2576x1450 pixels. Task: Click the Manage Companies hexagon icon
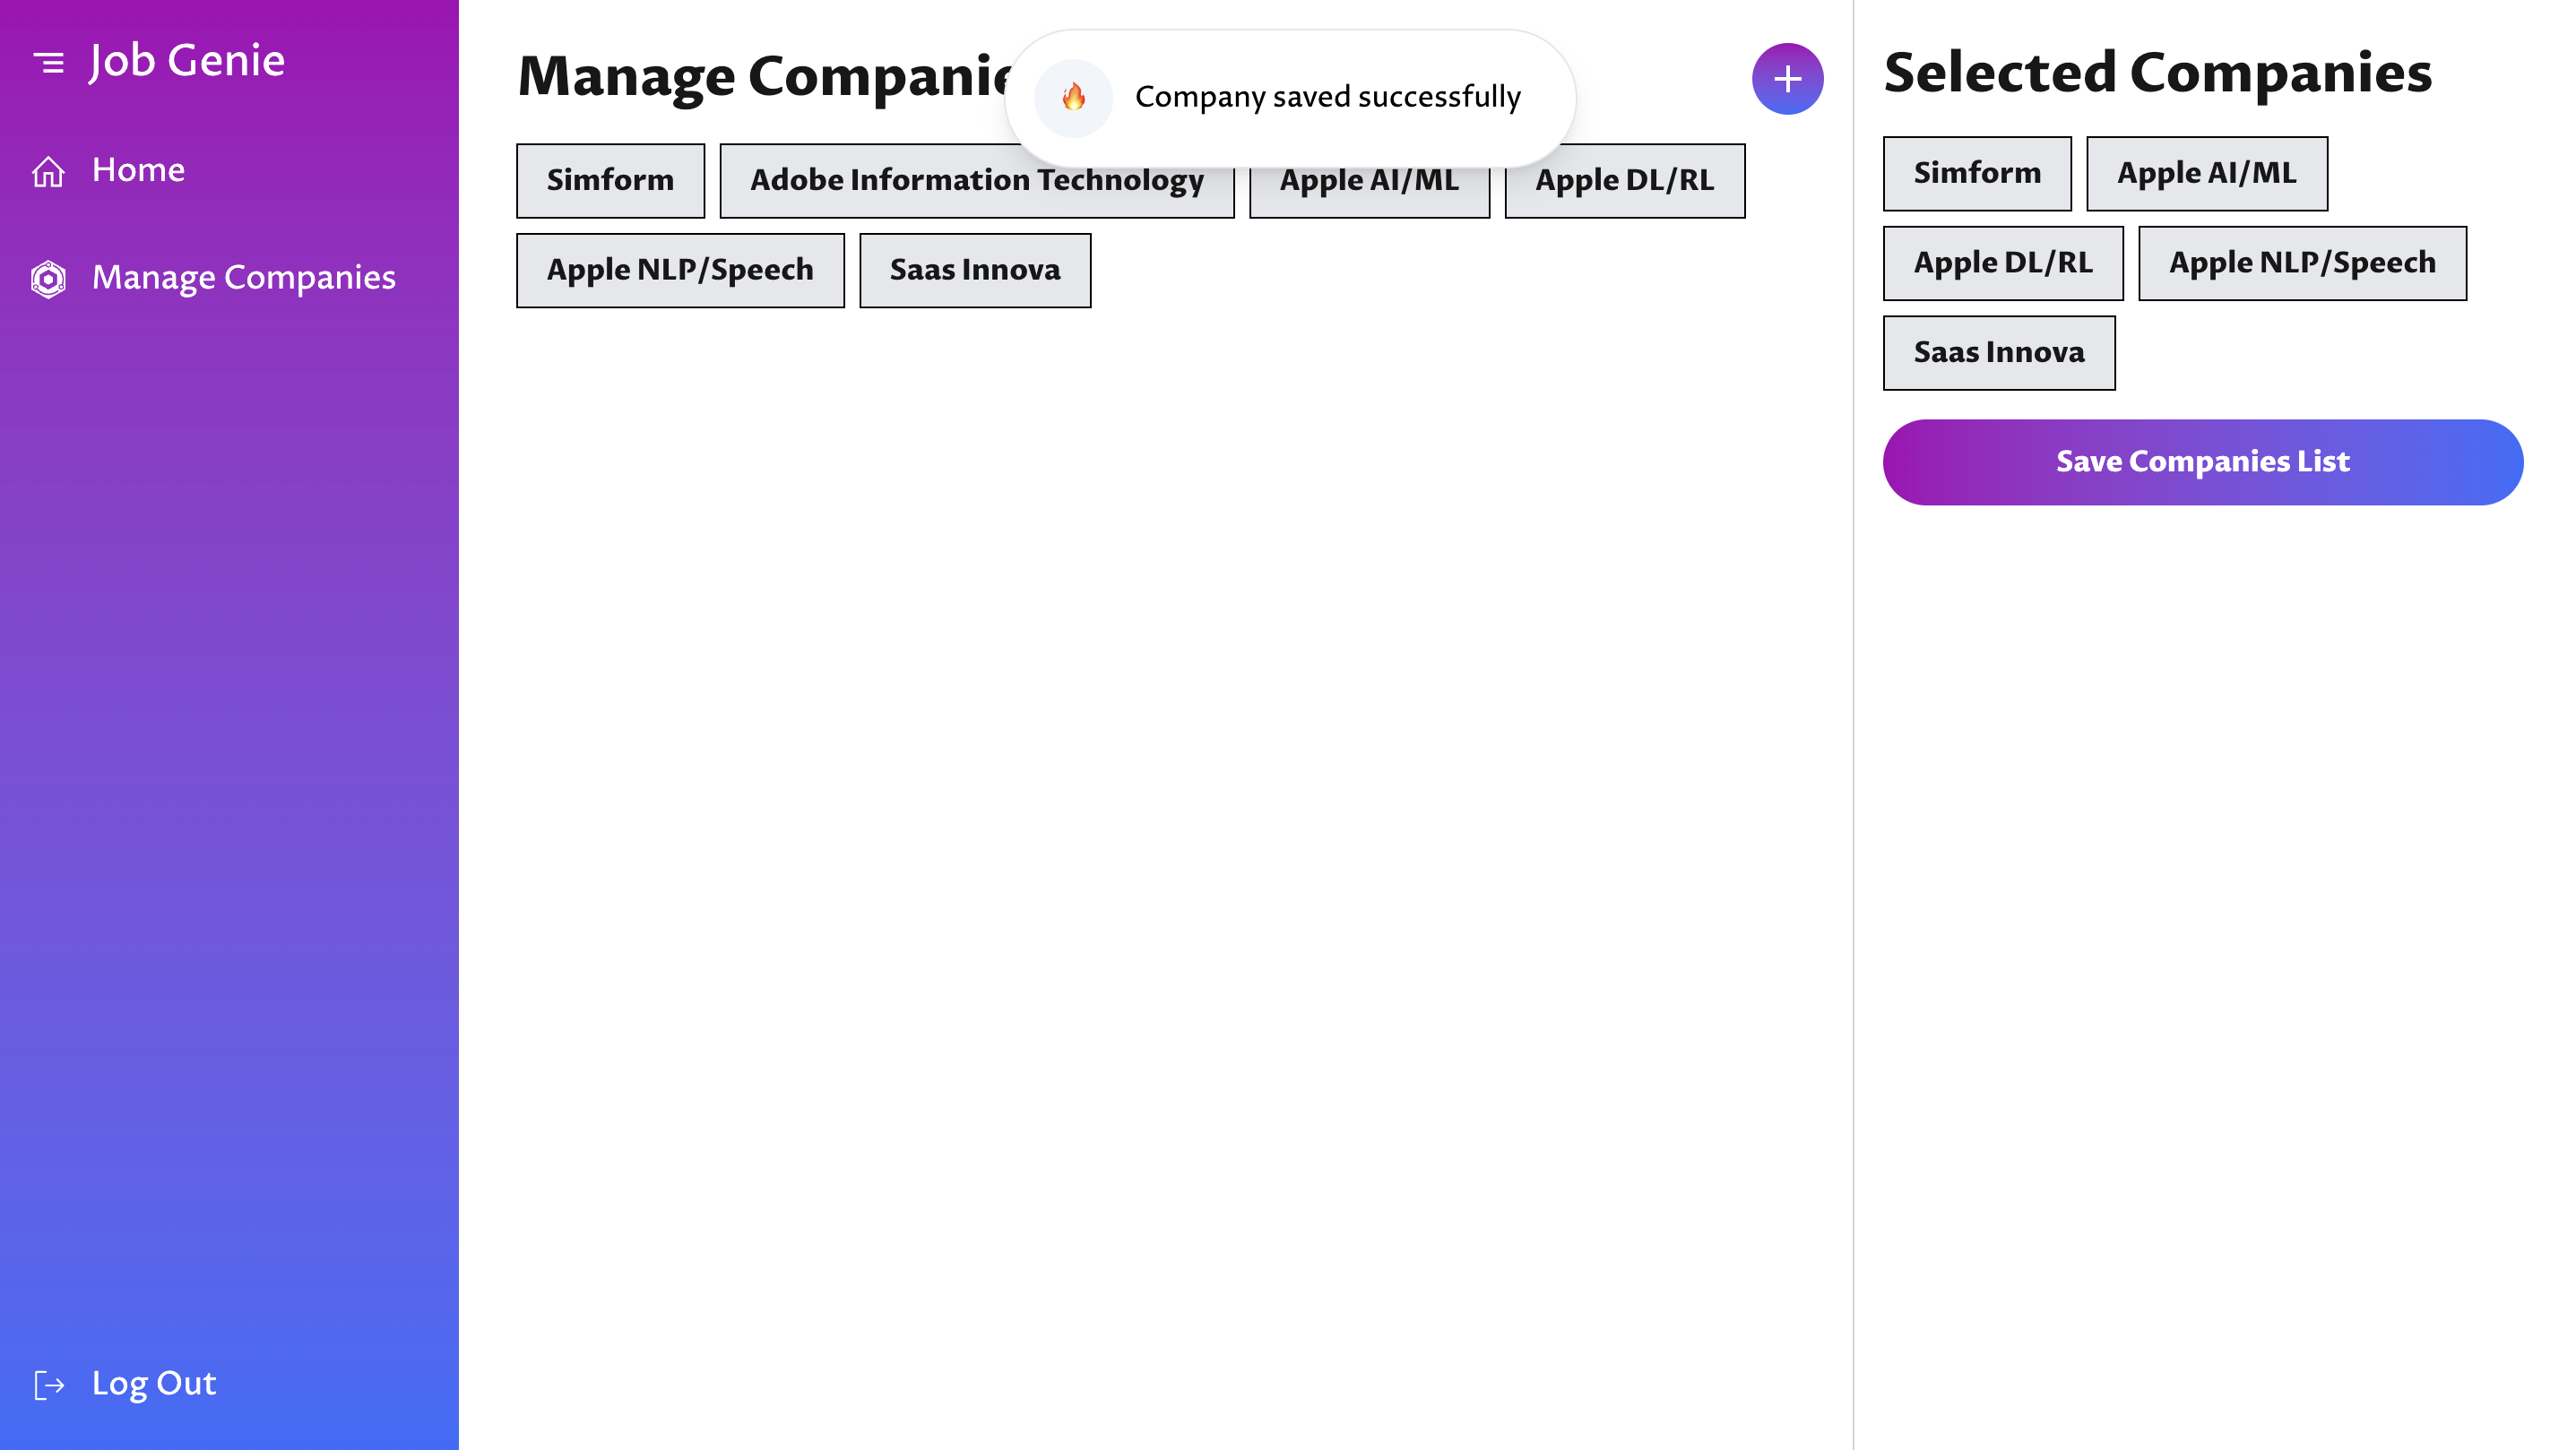coord(48,279)
